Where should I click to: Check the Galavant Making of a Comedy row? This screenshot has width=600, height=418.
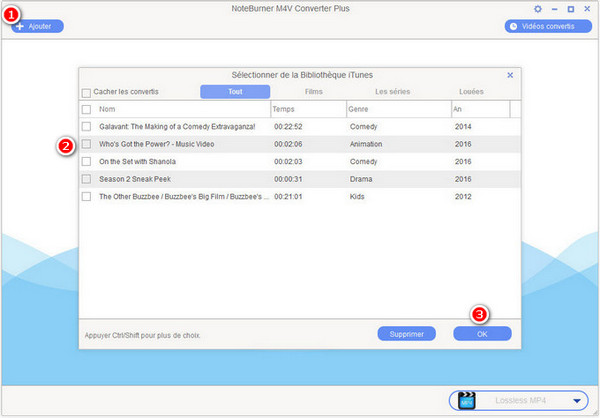[x=86, y=126]
